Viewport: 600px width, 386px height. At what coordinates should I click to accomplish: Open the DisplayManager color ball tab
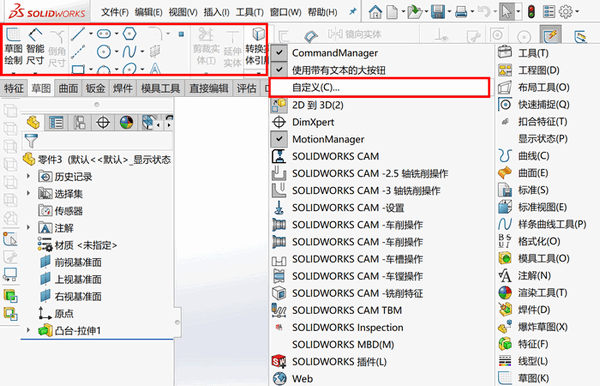(126, 122)
